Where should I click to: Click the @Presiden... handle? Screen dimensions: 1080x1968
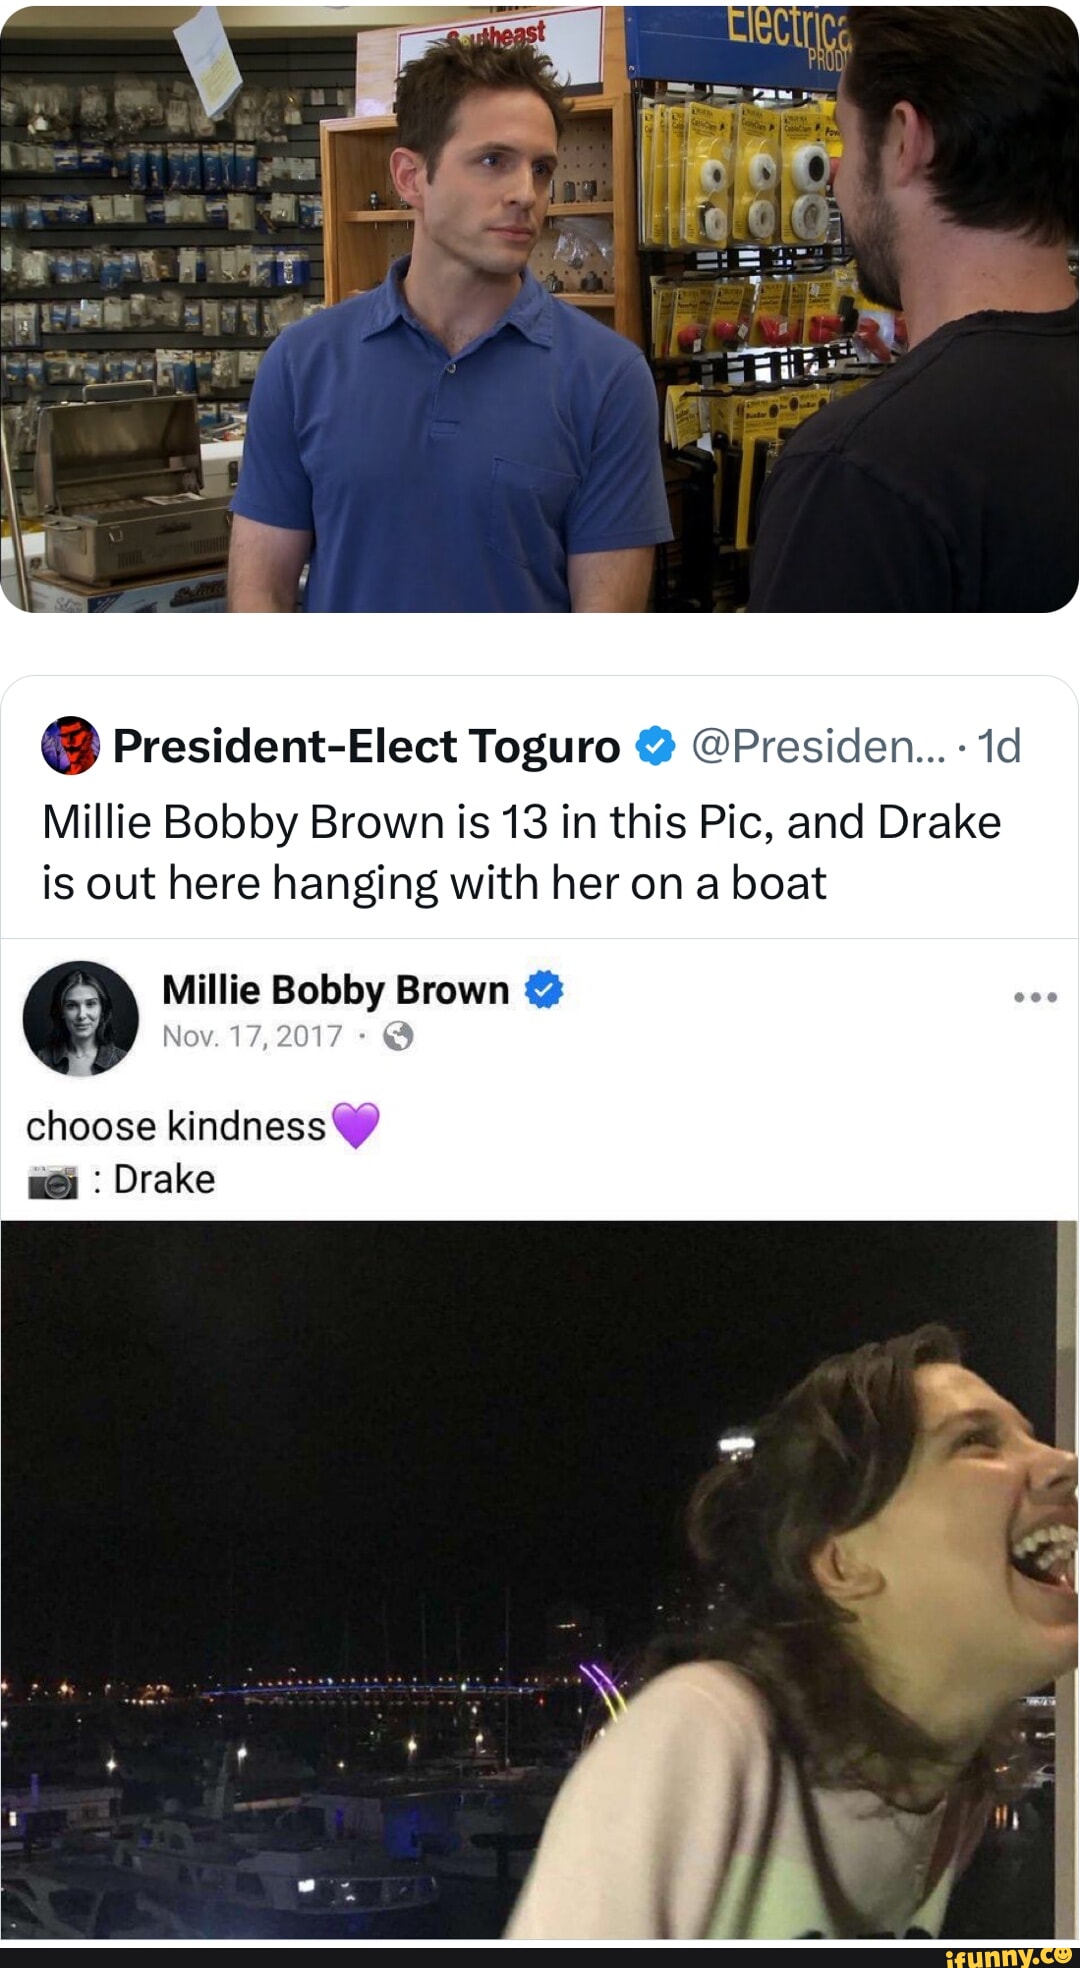[817, 746]
